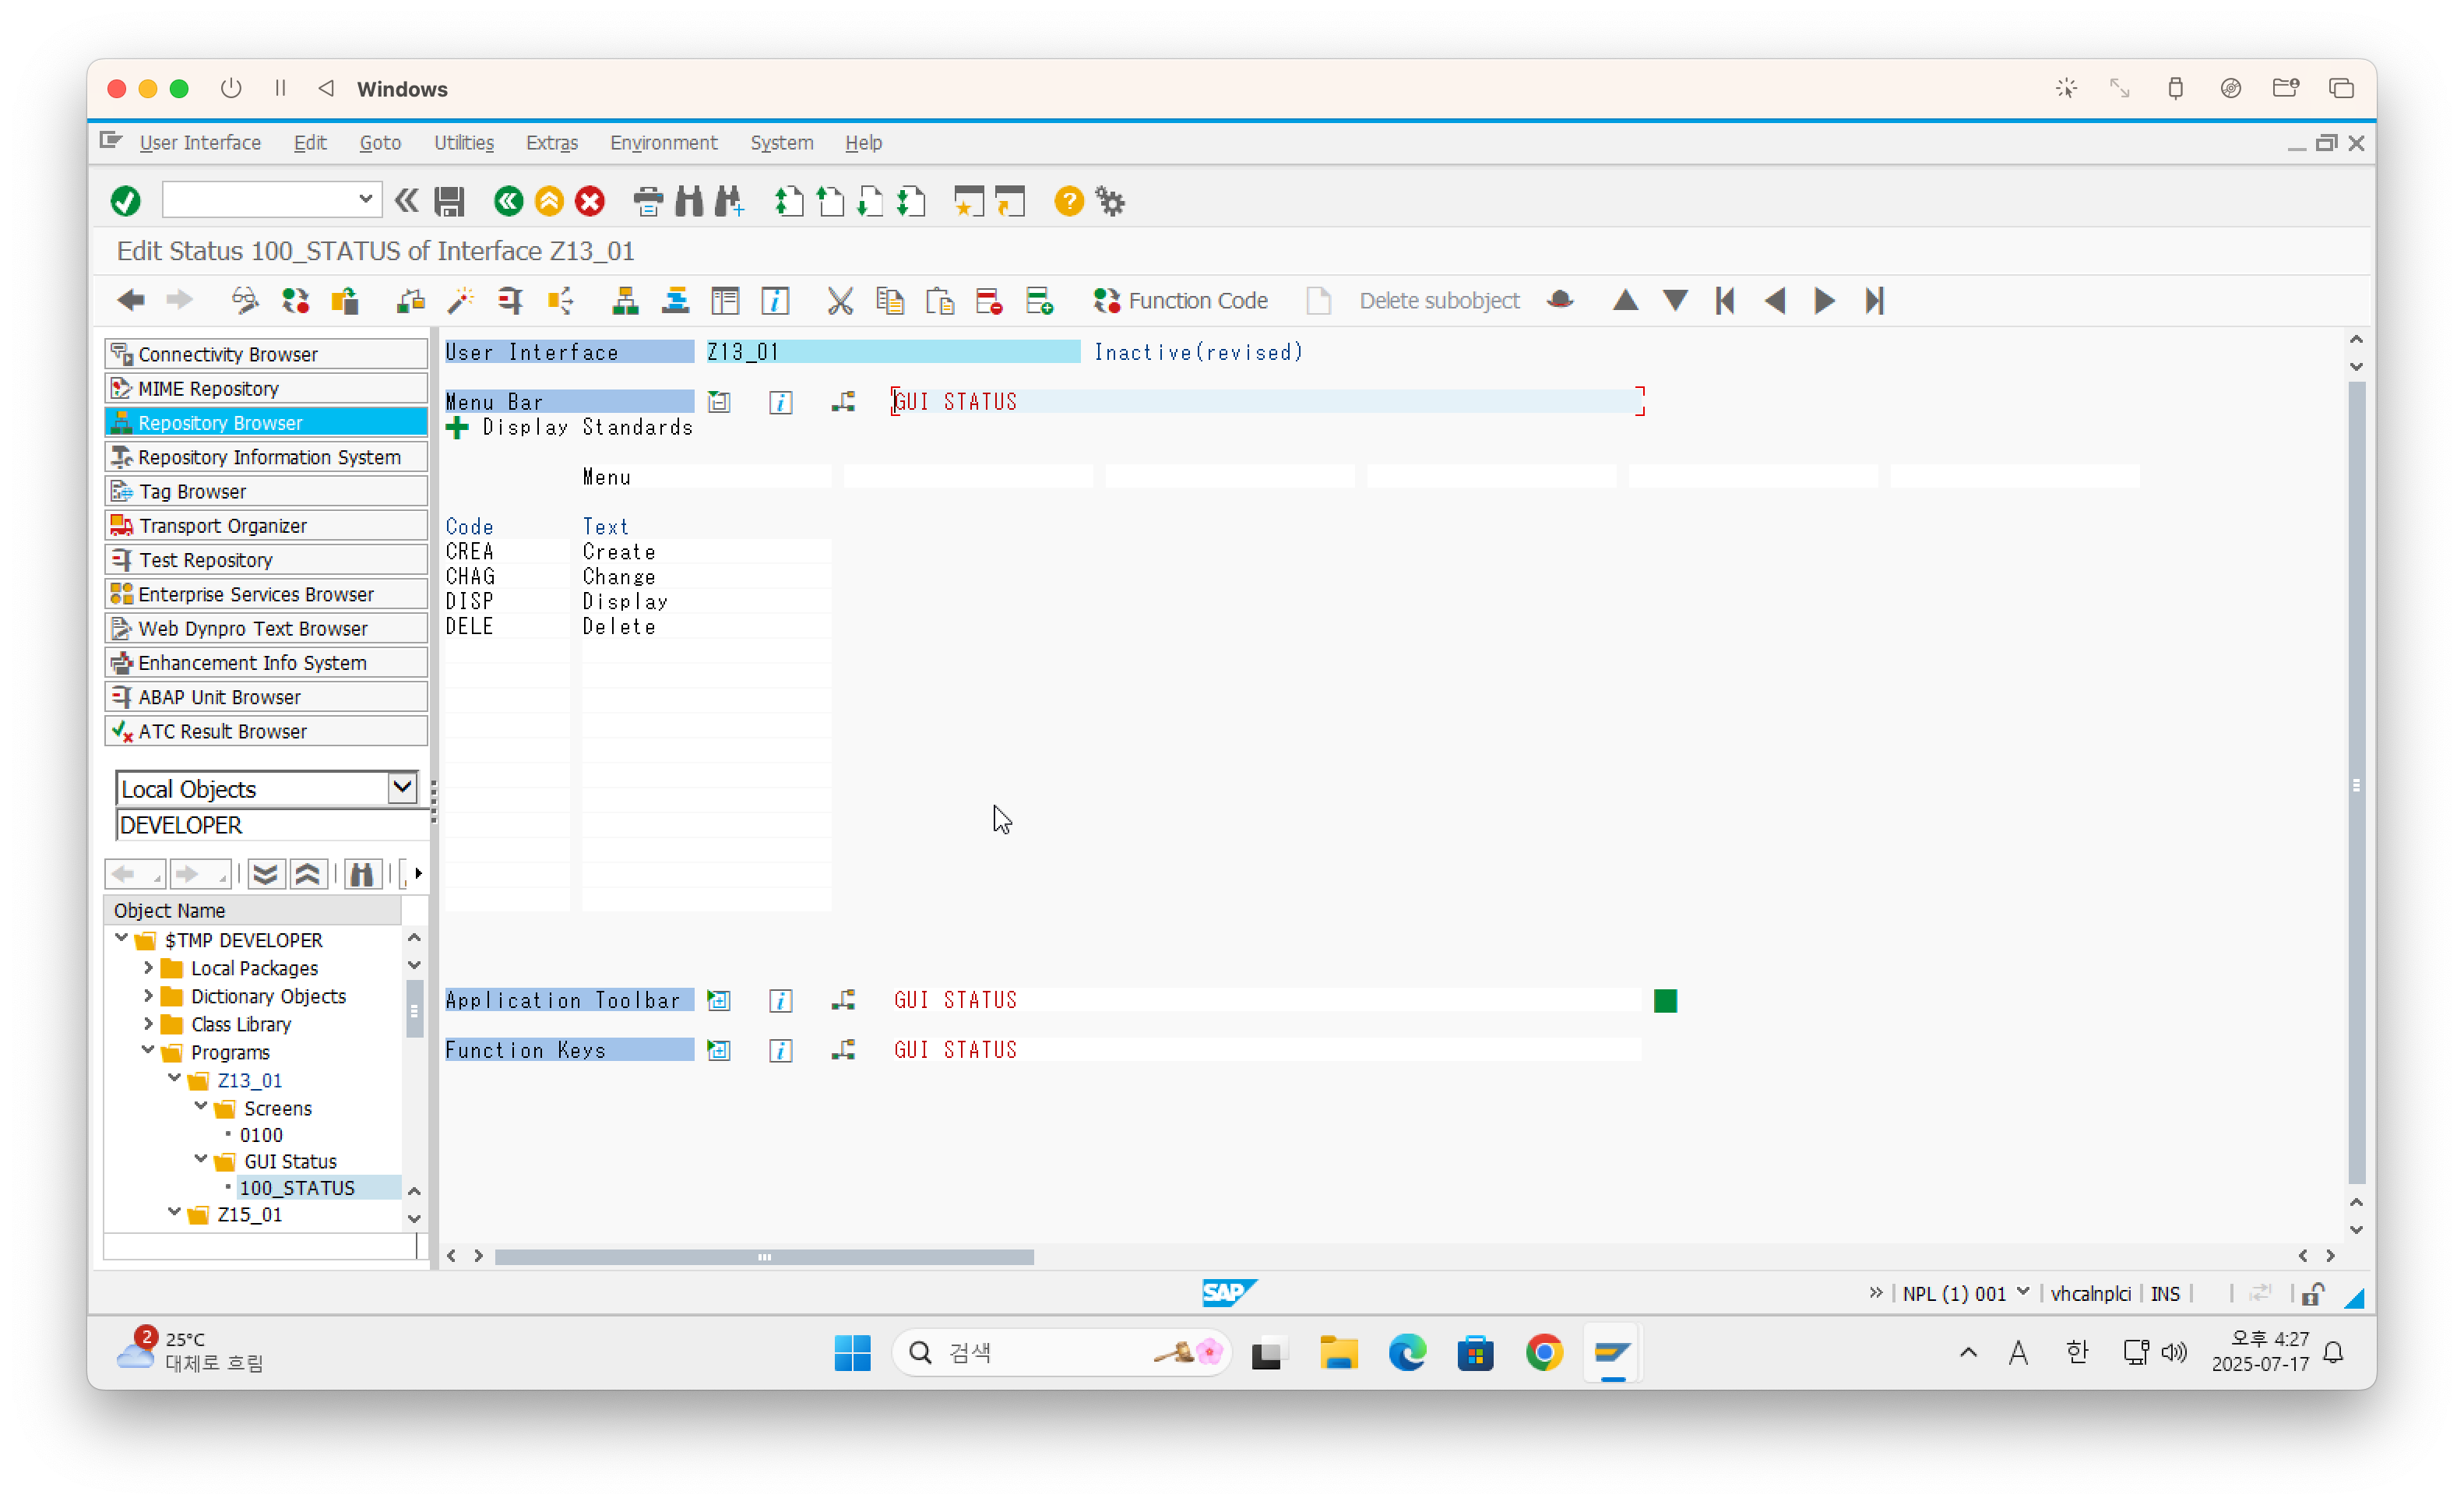
Task: Click the Other Object icon
Action: tap(345, 300)
